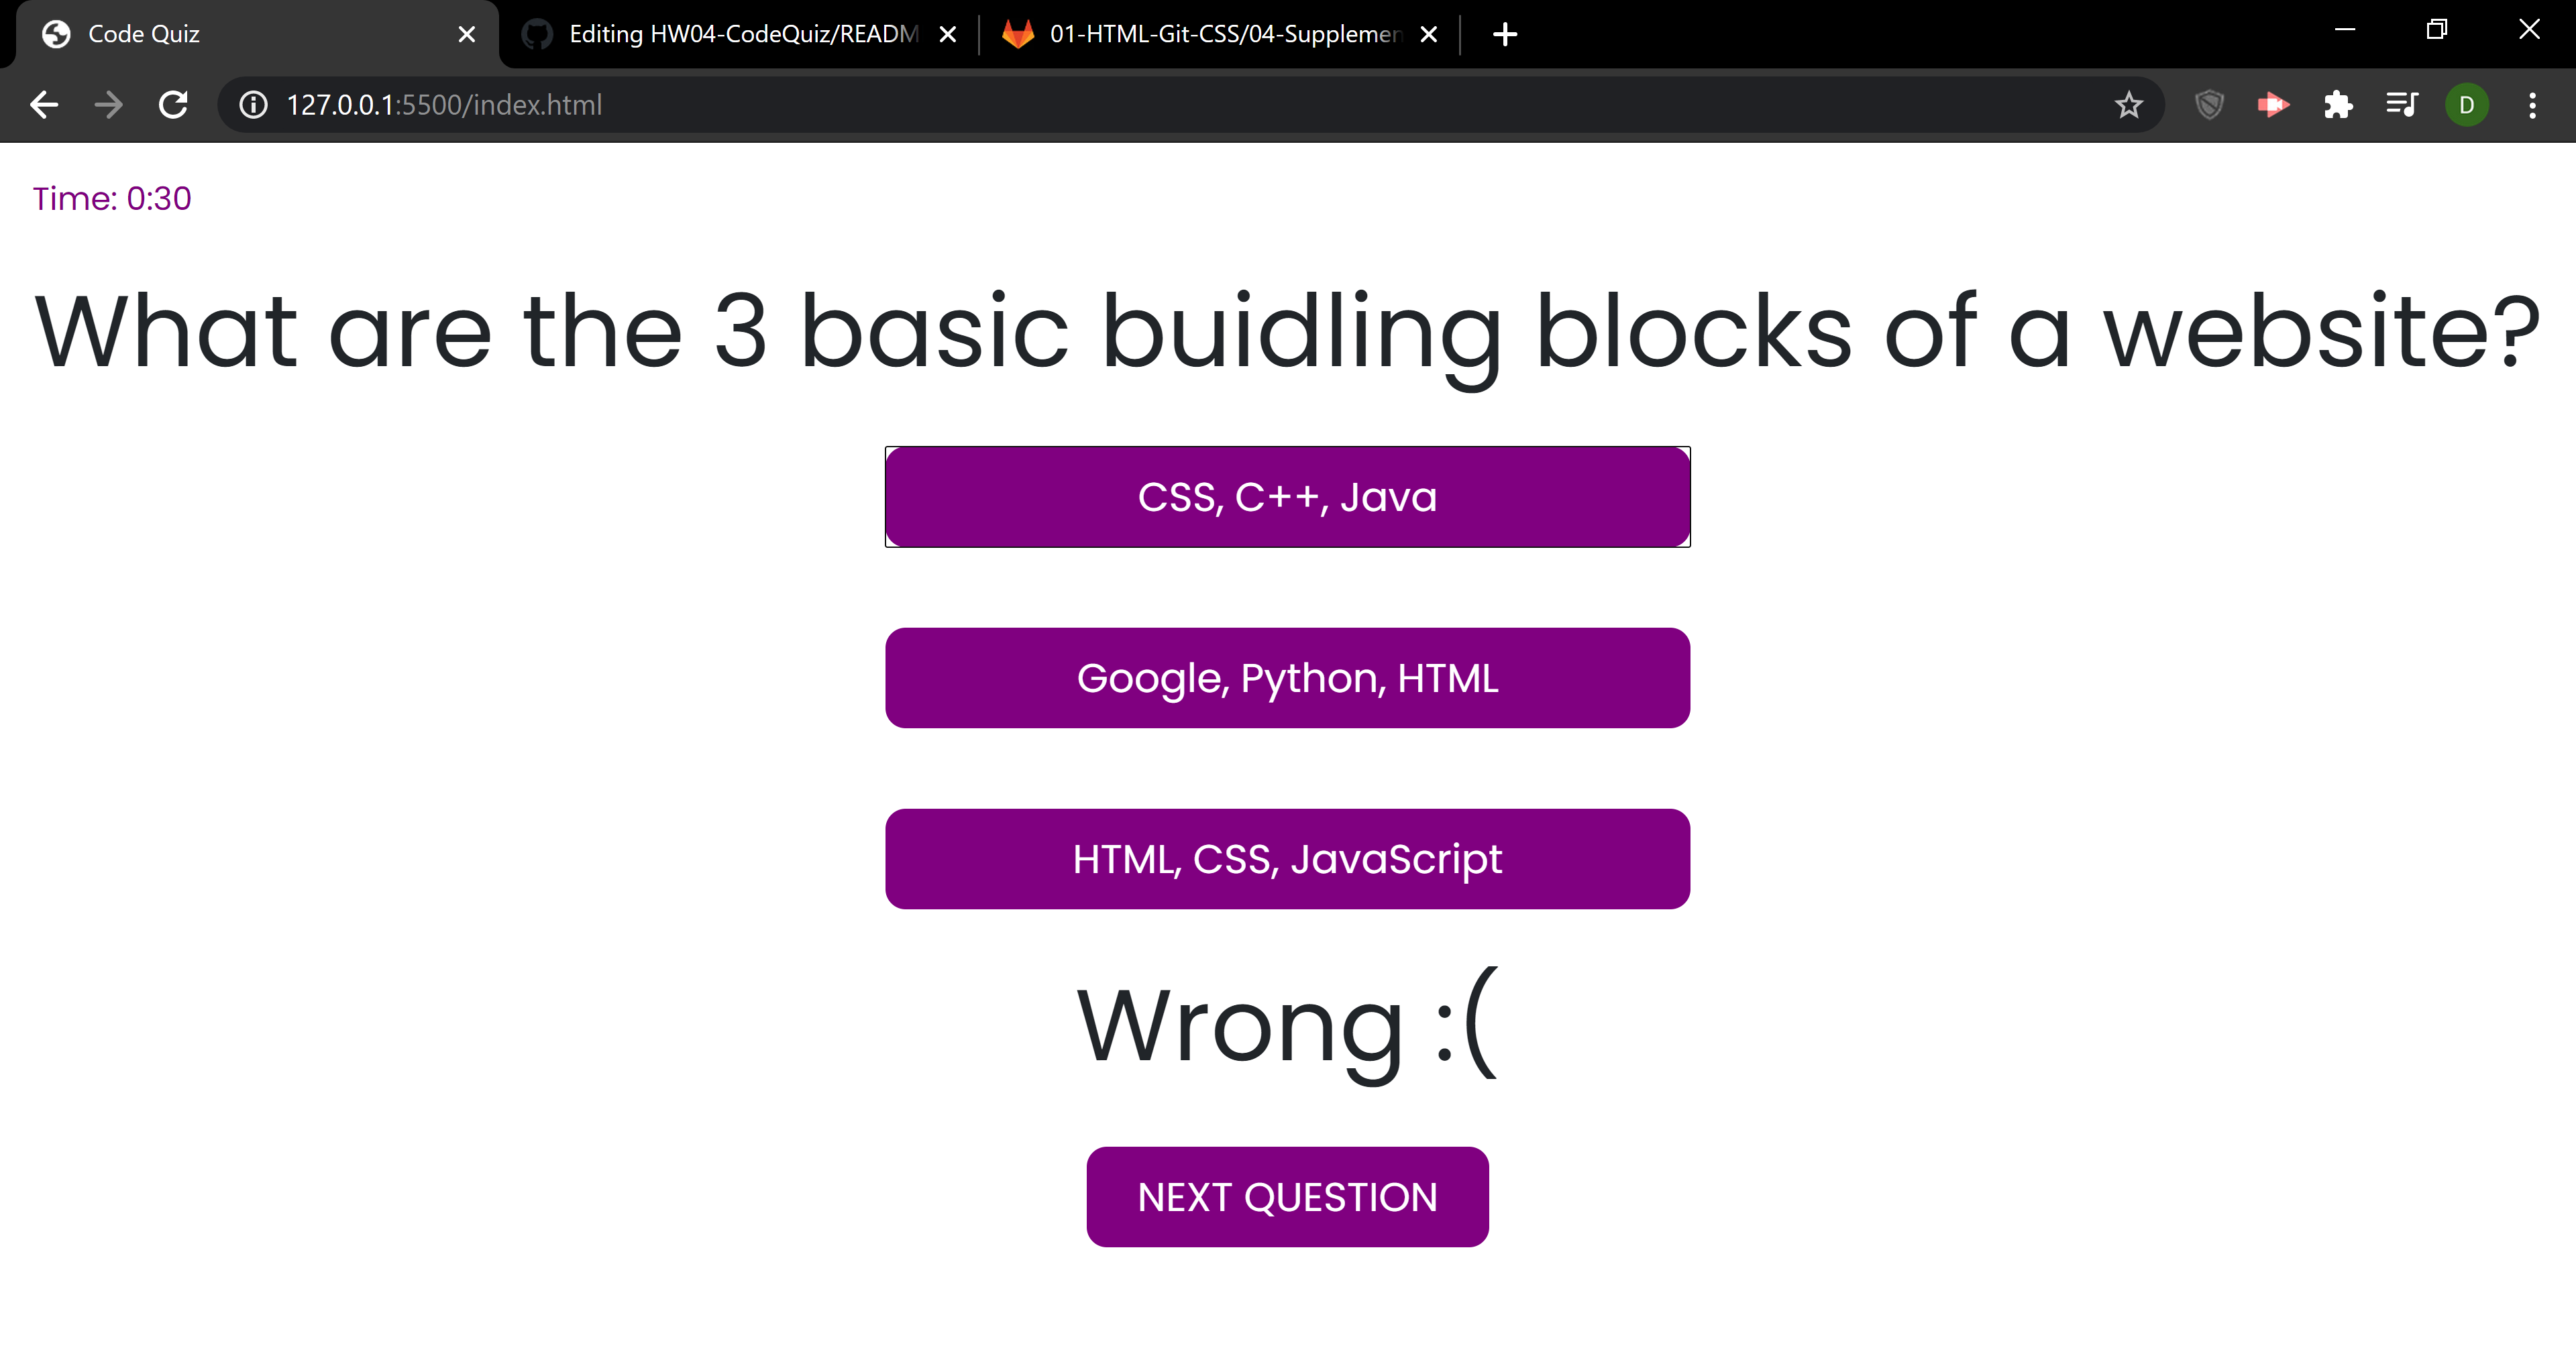This screenshot has height=1368, width=2576.
Task: Click the forward navigation arrow
Action: tap(107, 104)
